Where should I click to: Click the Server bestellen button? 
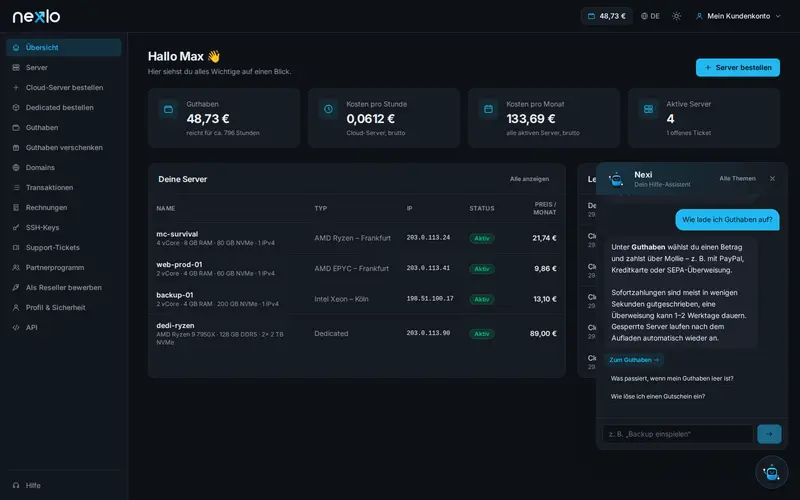point(738,67)
